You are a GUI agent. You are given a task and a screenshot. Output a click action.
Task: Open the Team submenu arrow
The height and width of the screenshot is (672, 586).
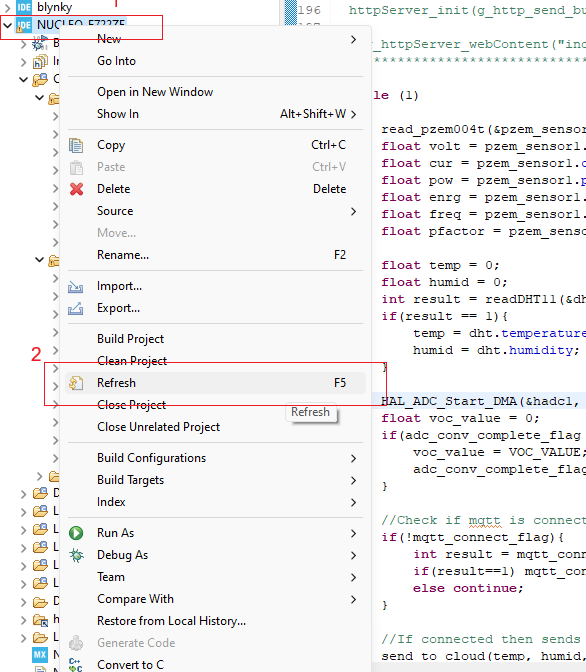tap(353, 577)
